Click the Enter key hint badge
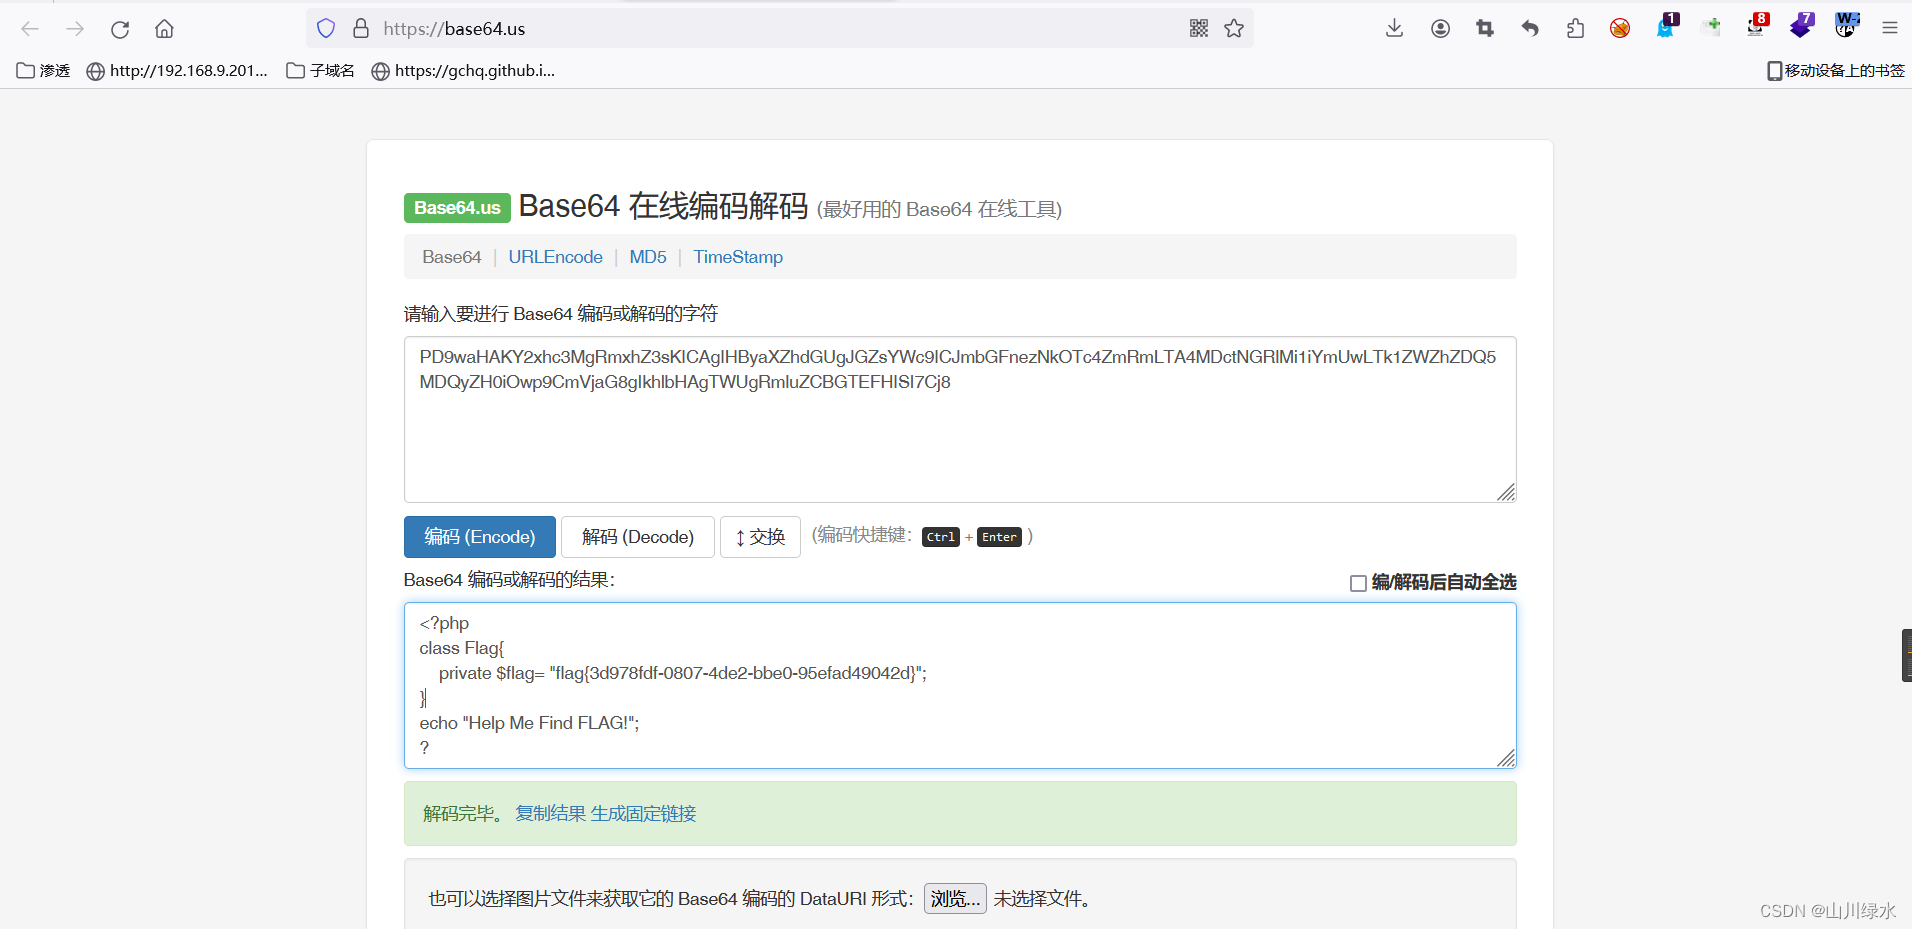The height and width of the screenshot is (929, 1912). coord(999,537)
